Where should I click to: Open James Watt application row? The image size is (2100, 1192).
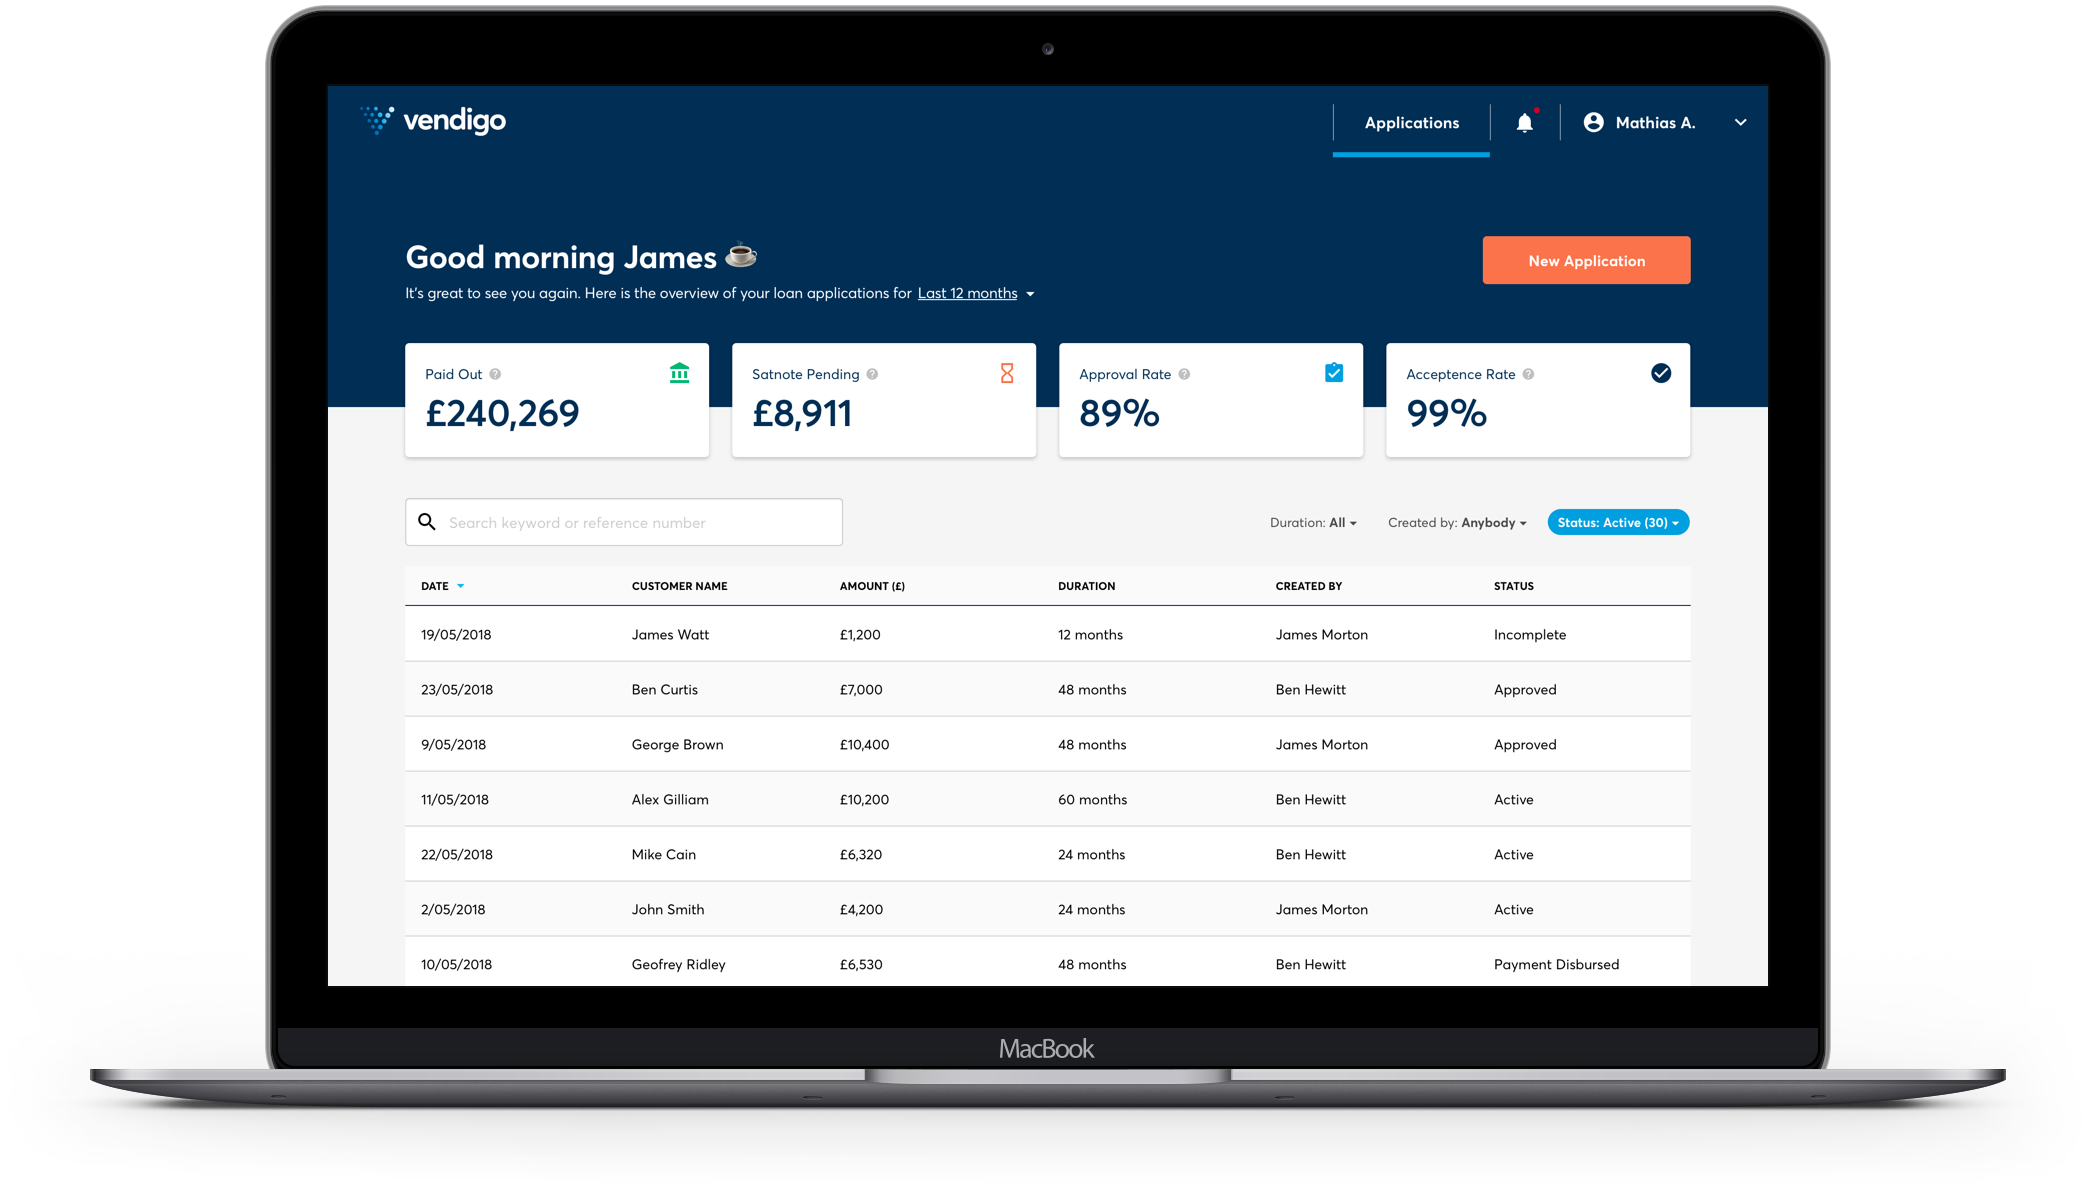(x=1047, y=634)
